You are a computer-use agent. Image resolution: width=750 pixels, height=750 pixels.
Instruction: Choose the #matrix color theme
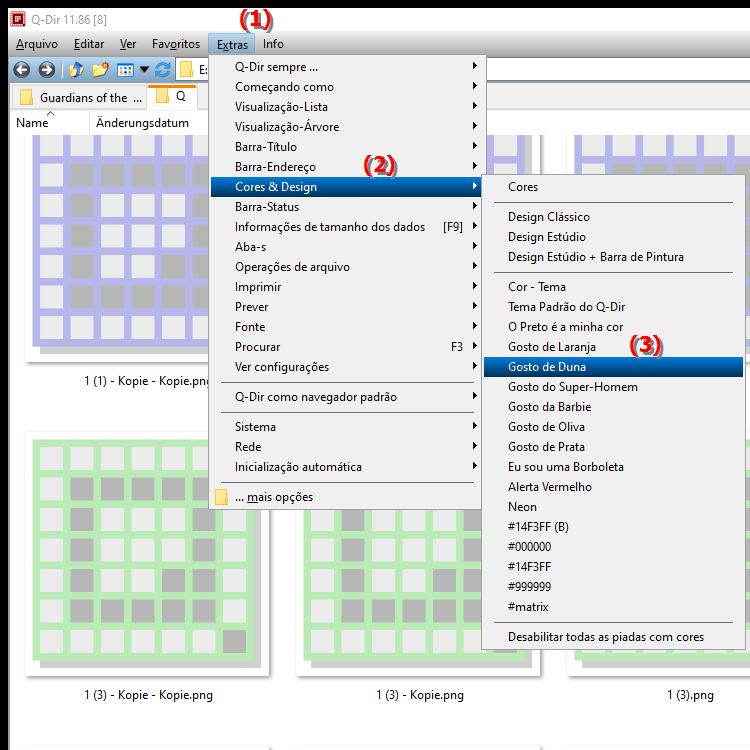[x=613, y=607]
